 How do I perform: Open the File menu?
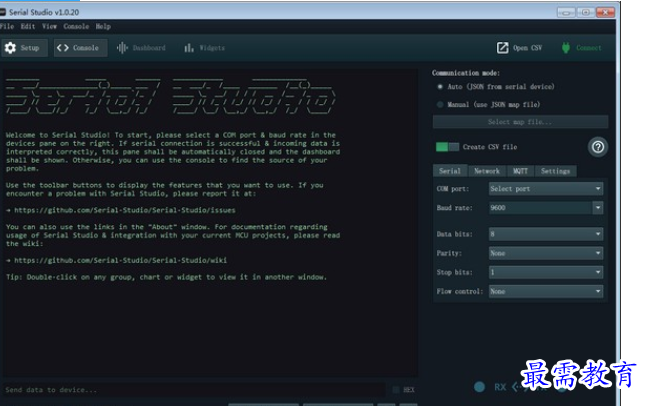7,26
